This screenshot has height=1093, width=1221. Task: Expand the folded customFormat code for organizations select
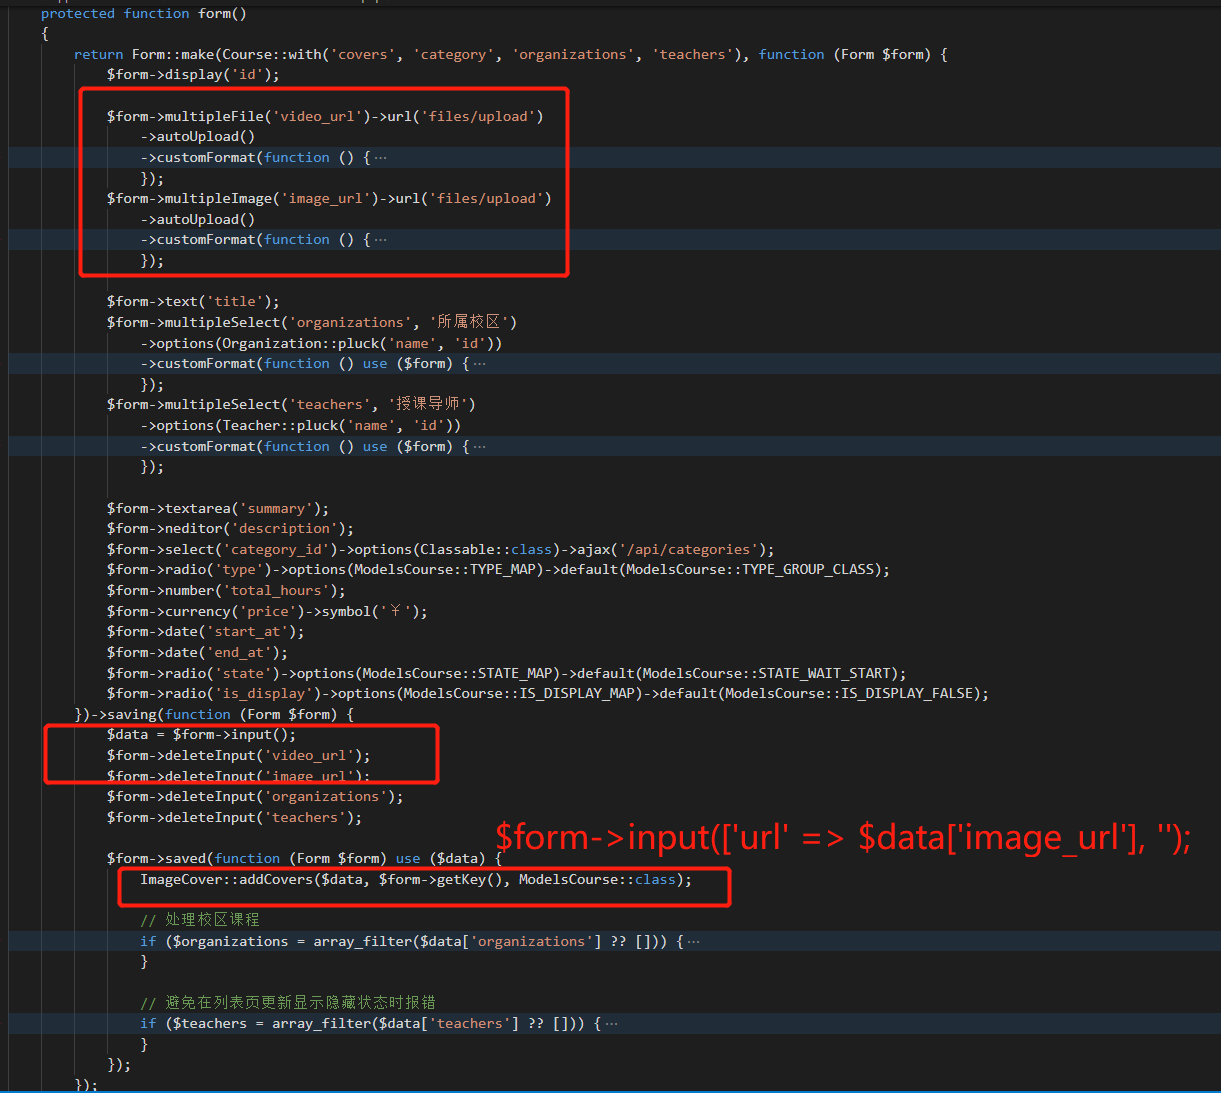(478, 363)
